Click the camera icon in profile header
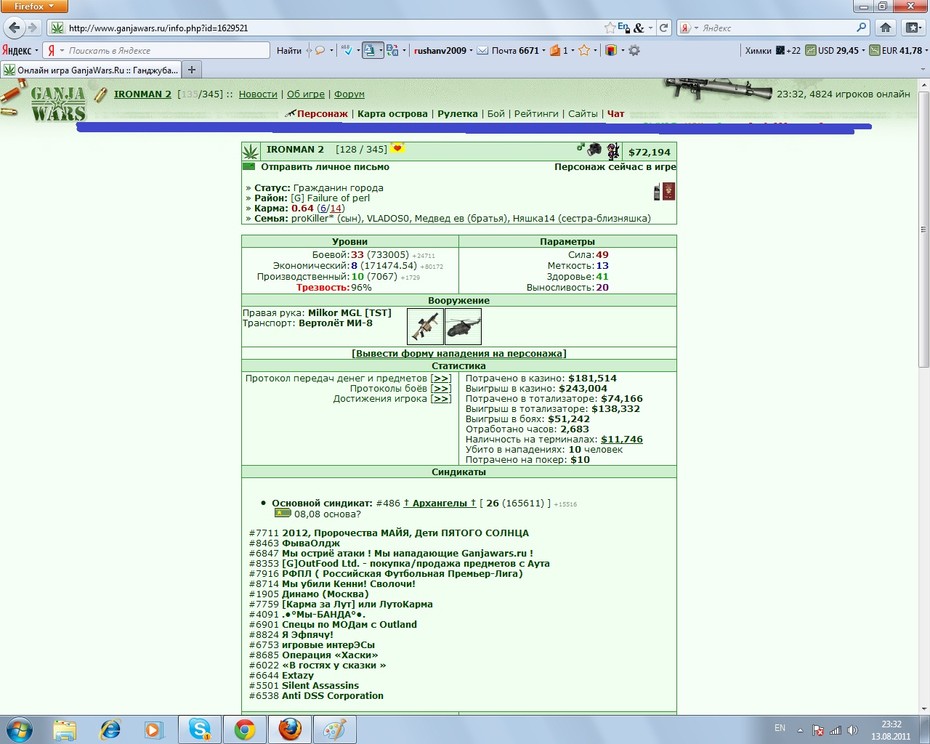This screenshot has width=930, height=744. pos(594,150)
